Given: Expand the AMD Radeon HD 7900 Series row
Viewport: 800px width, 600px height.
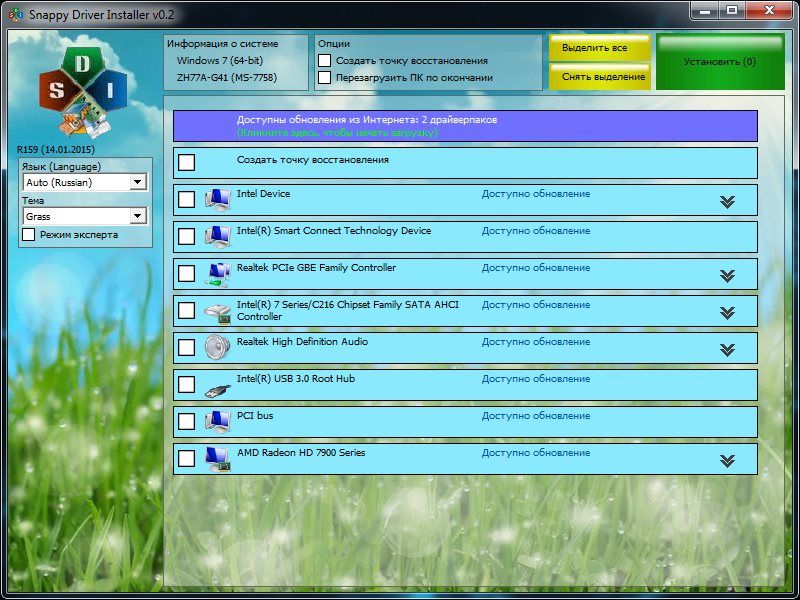Looking at the screenshot, I should [728, 461].
